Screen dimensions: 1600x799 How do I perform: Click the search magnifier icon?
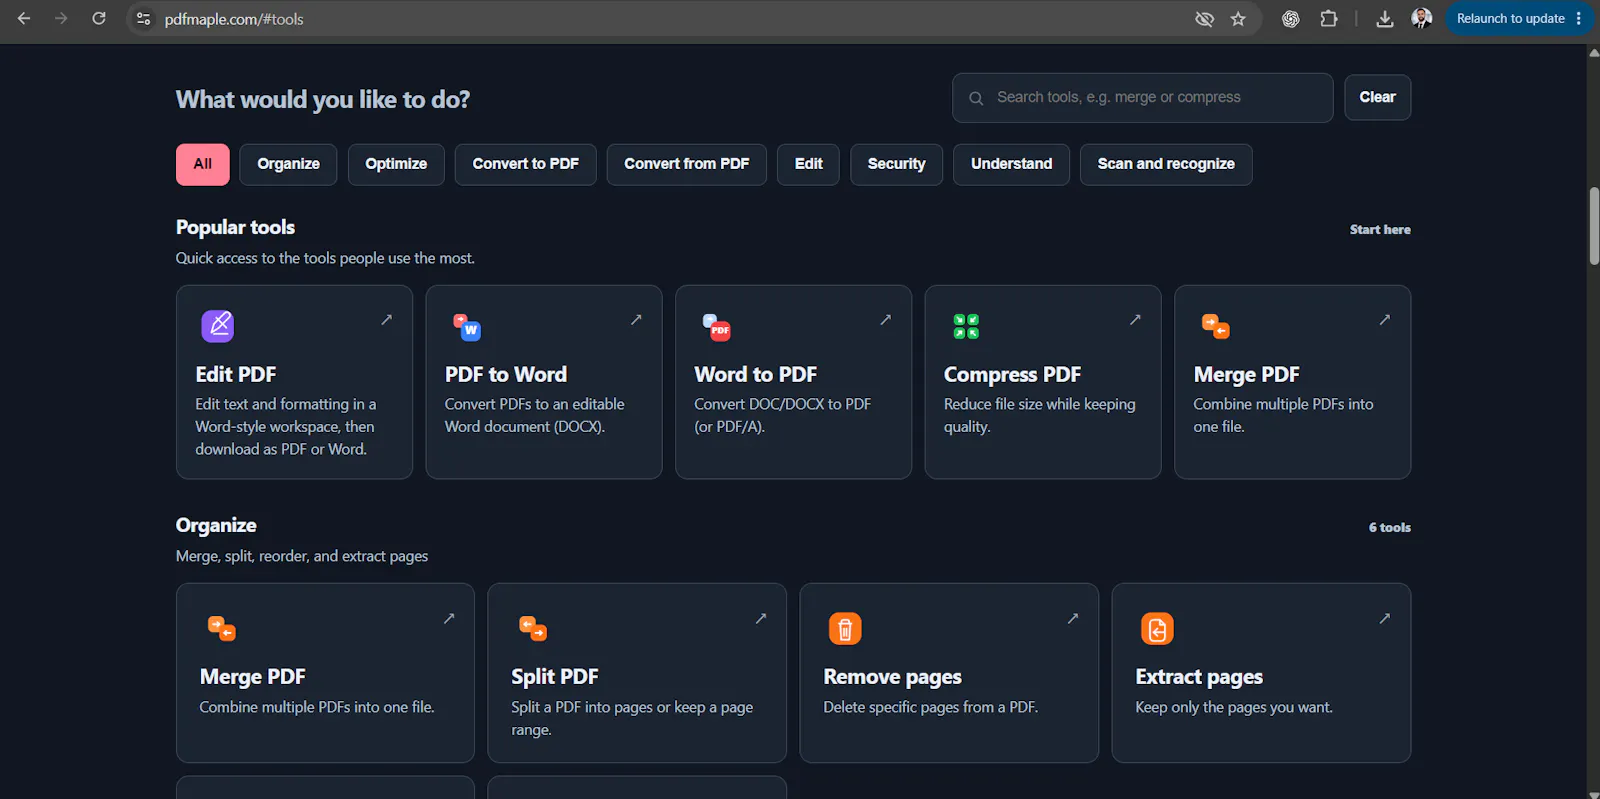(x=976, y=98)
